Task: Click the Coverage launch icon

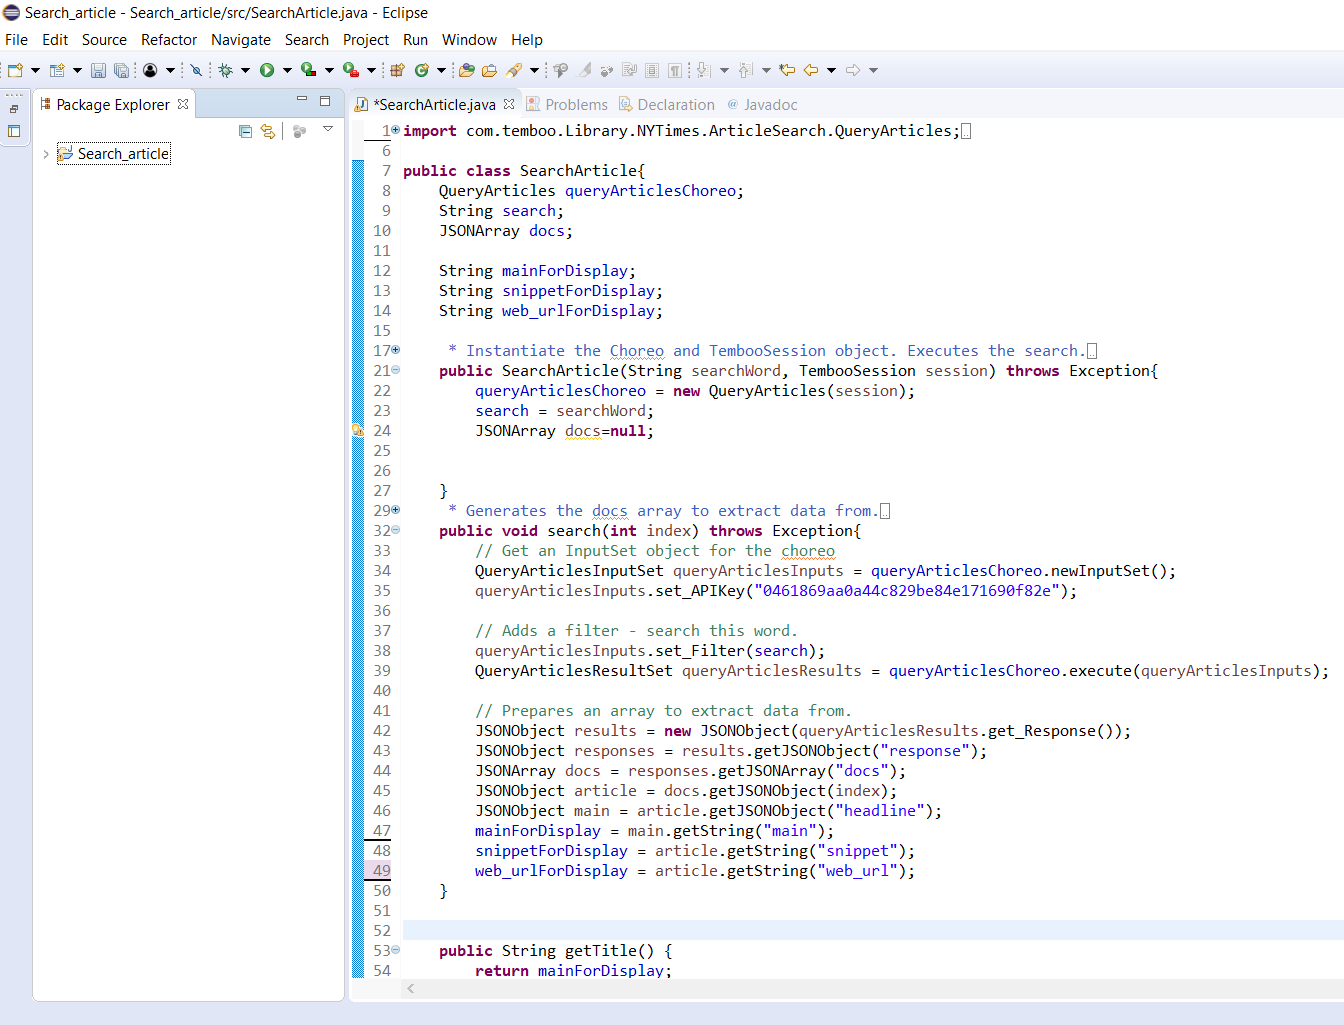Action: click(309, 70)
